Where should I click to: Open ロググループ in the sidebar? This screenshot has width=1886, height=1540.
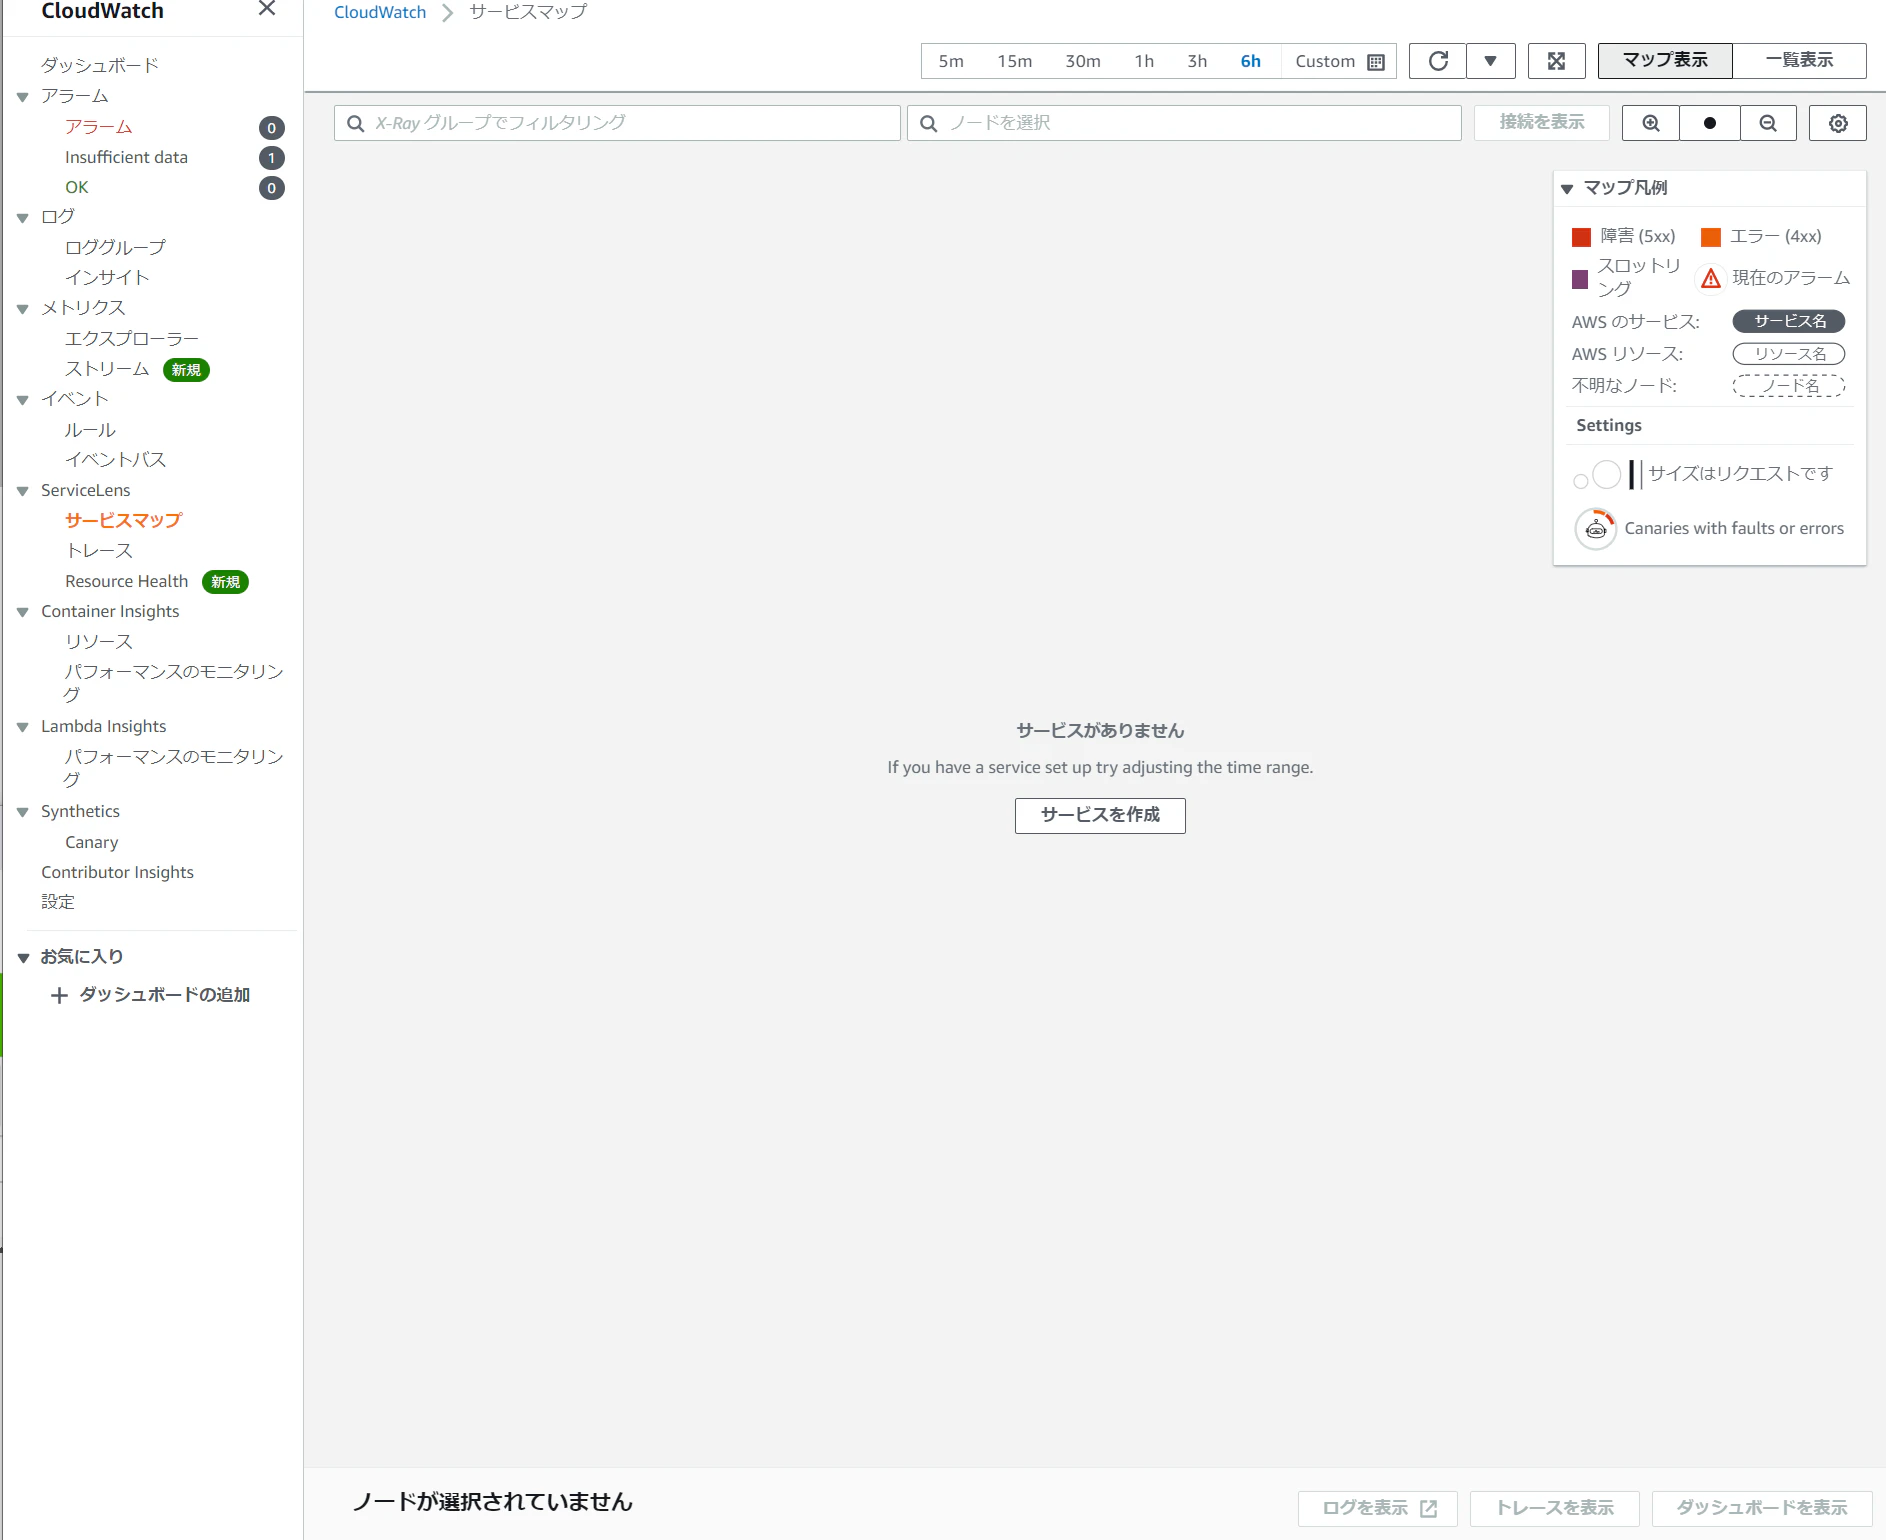(x=115, y=247)
